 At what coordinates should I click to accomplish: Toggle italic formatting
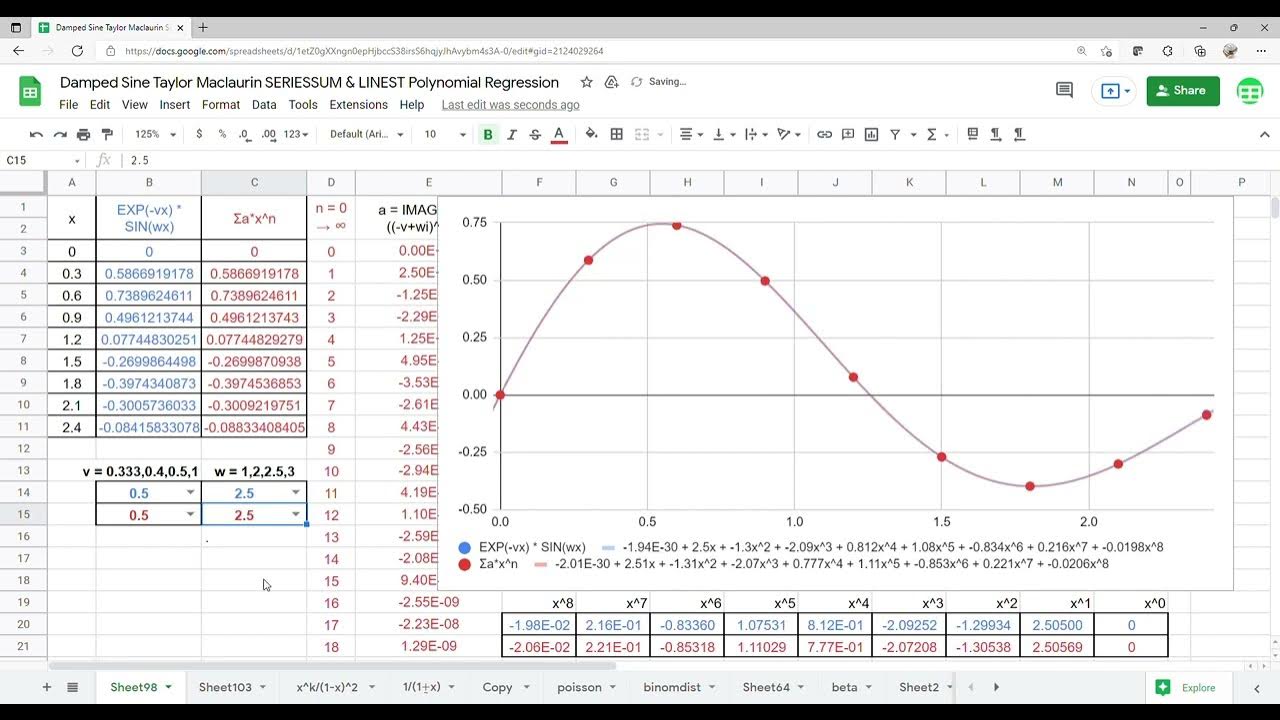point(512,134)
